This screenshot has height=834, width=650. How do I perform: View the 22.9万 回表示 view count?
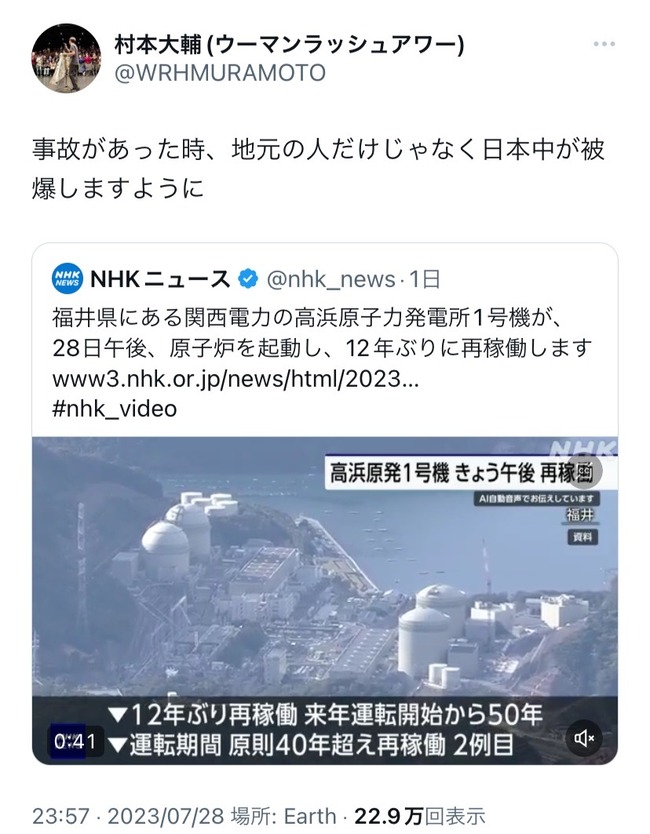coord(420,816)
